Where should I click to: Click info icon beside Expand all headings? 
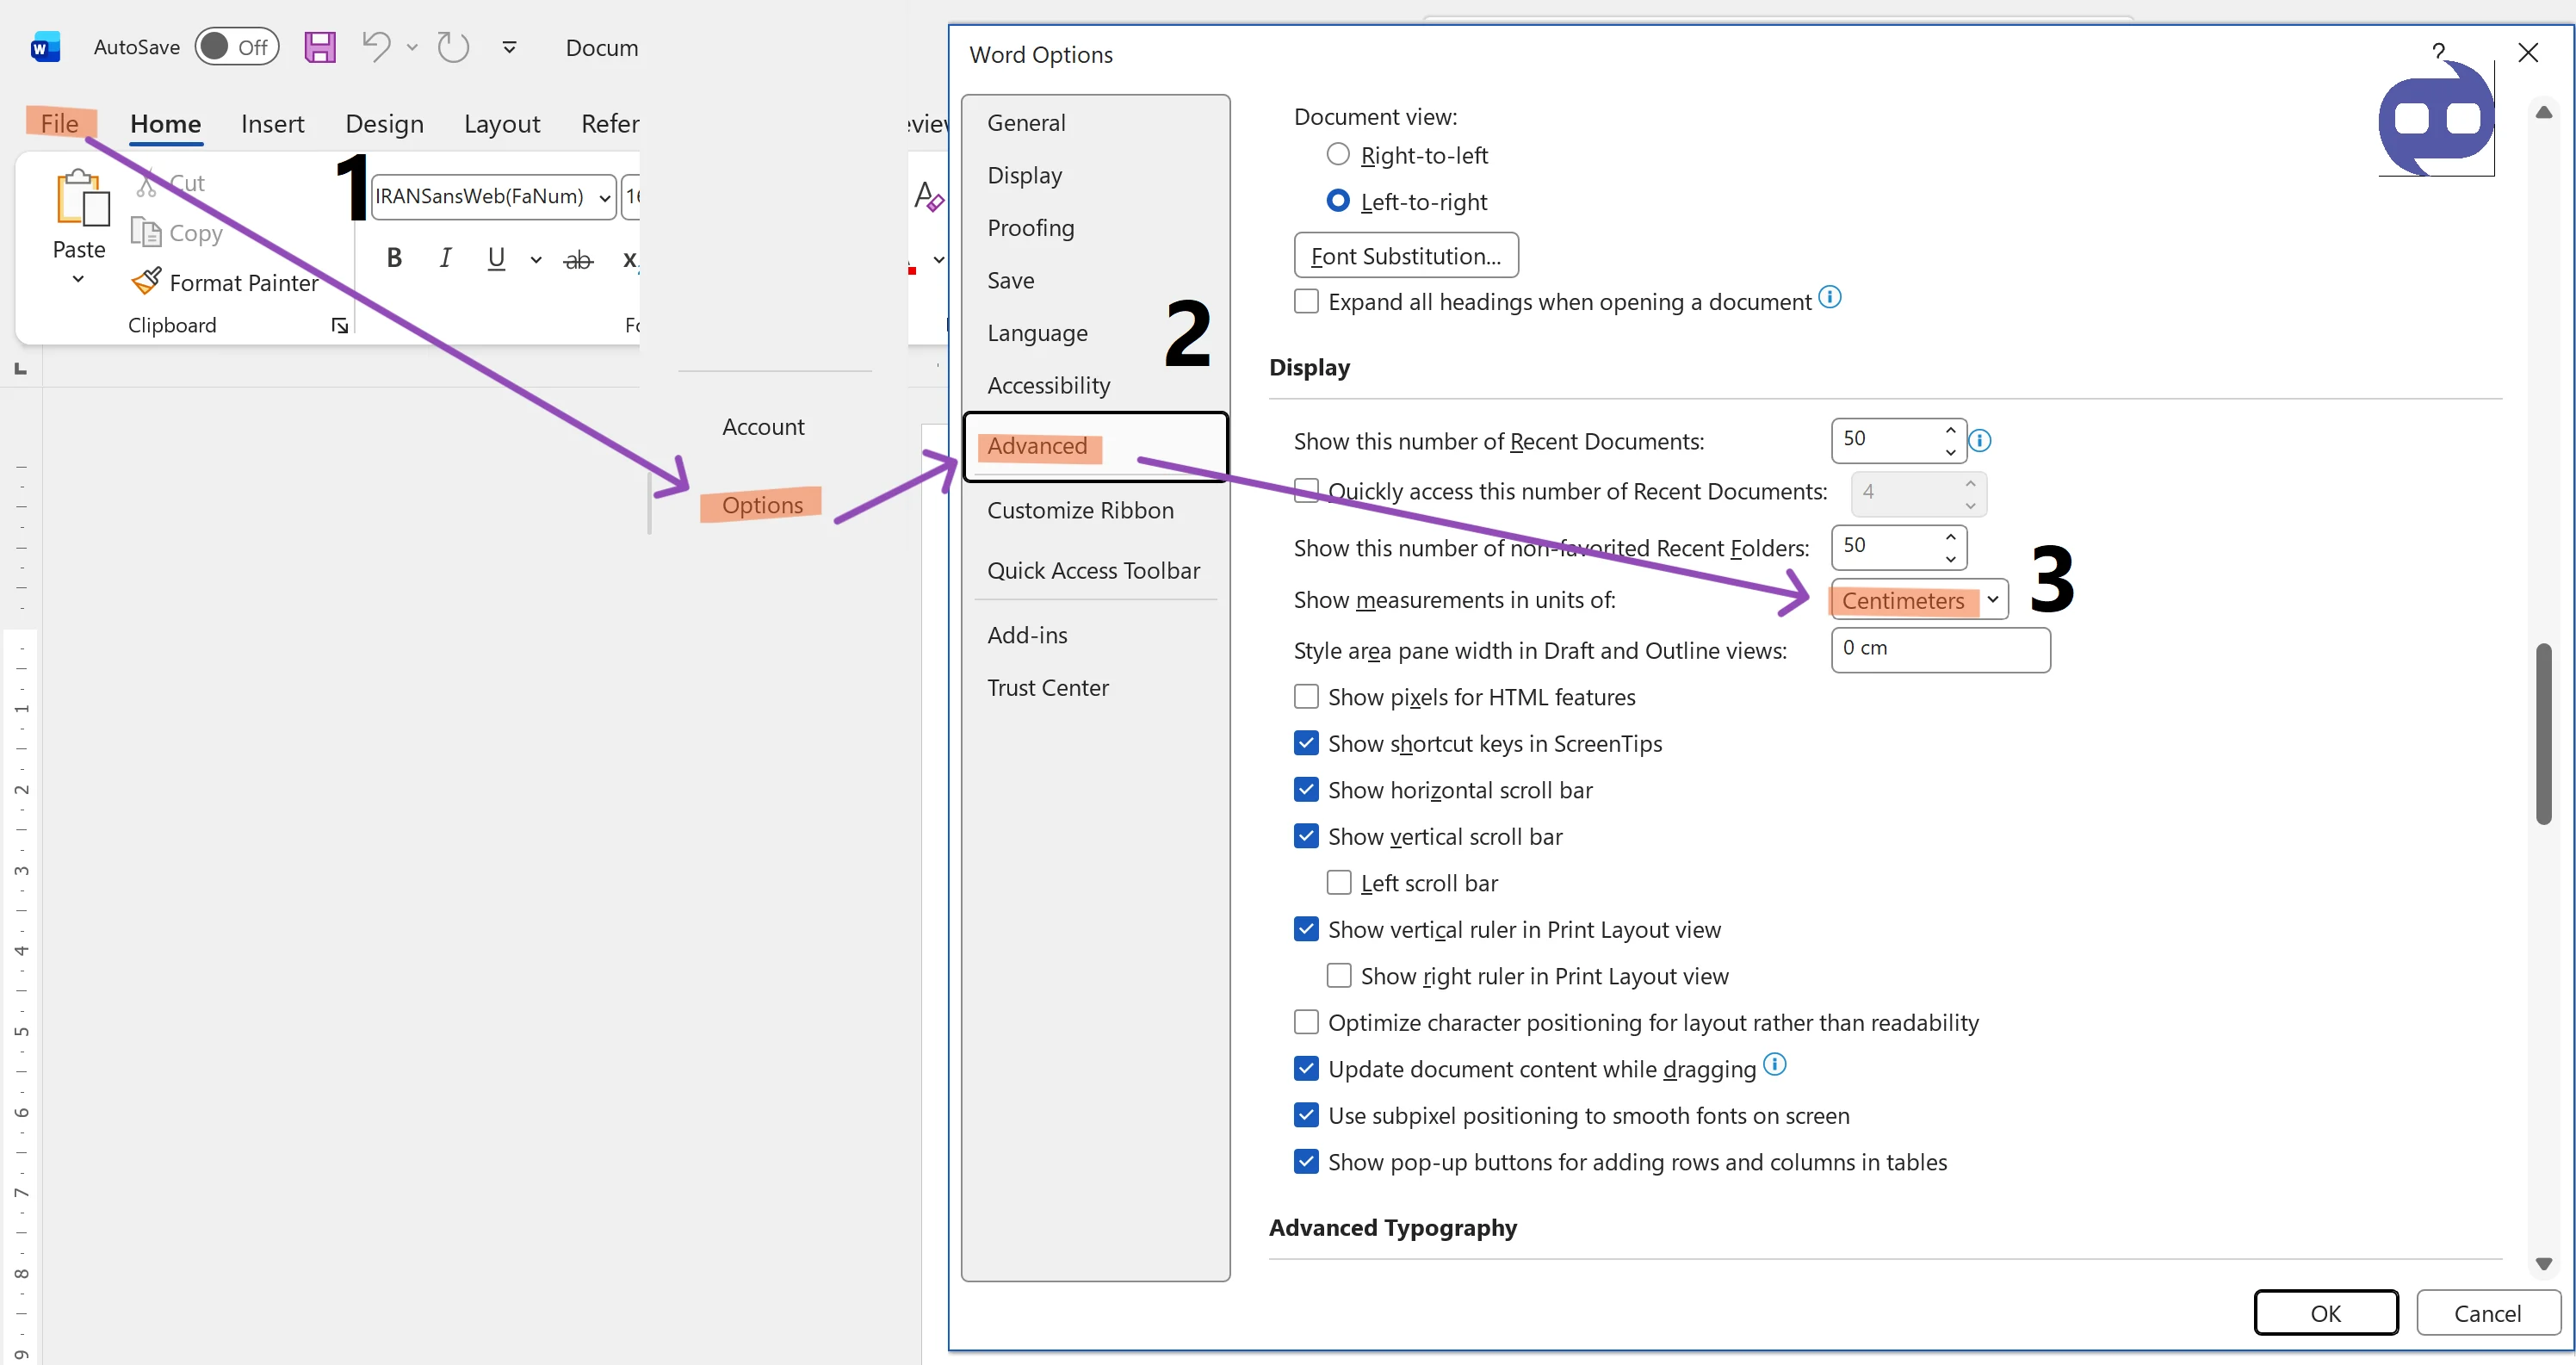pos(1829,297)
